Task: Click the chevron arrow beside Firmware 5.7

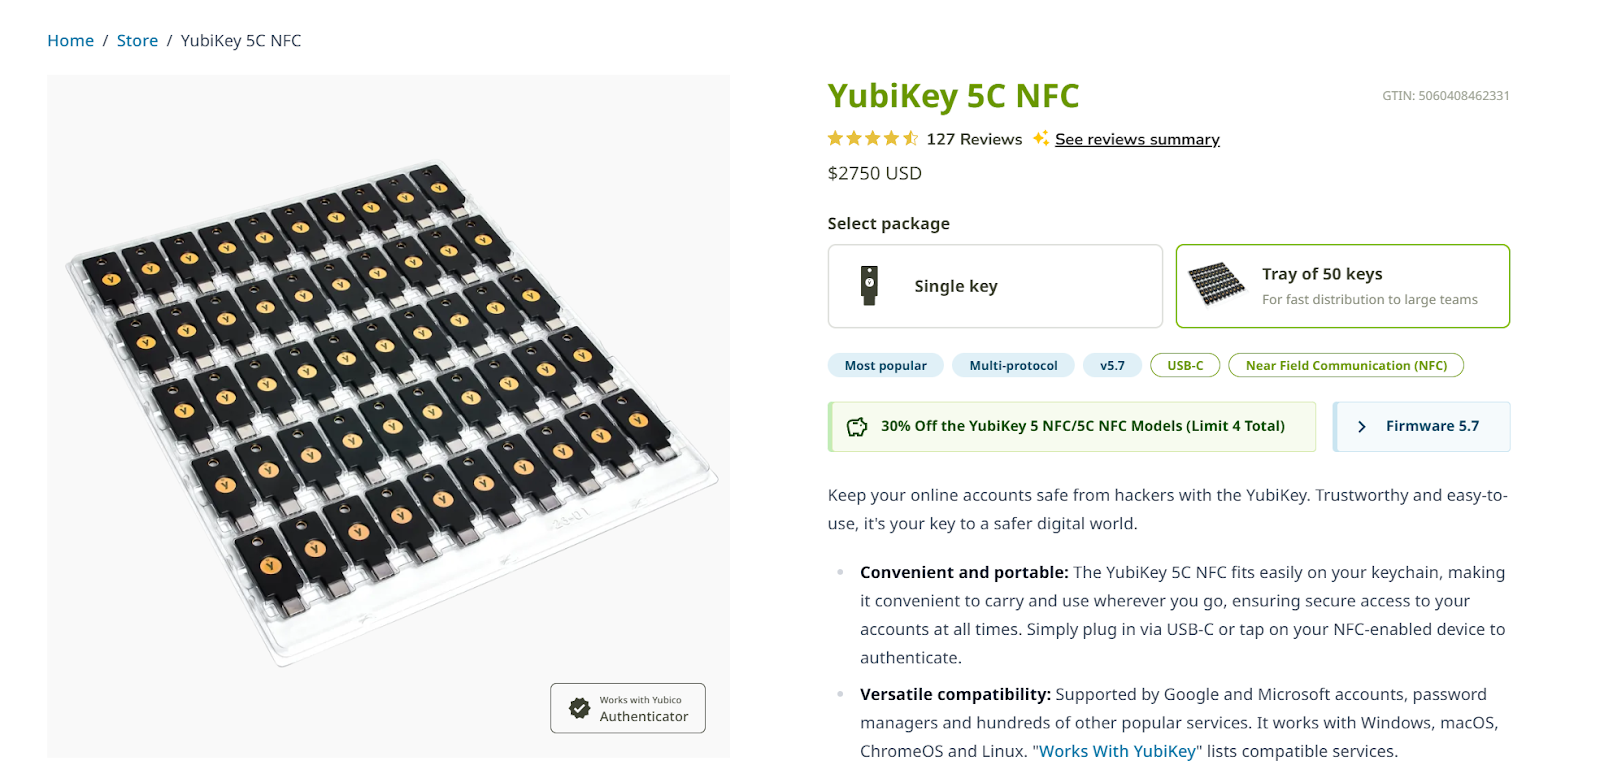Action: tap(1361, 427)
